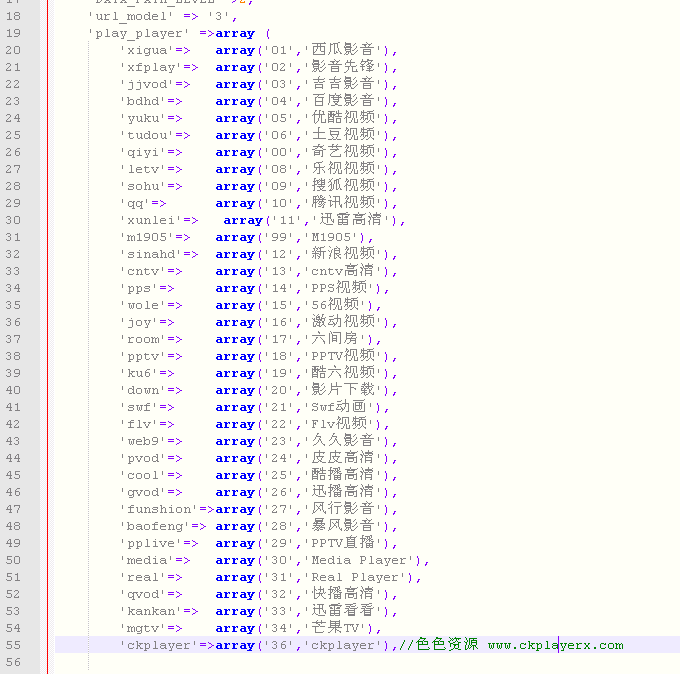Click the 'media' key string
Image resolution: width=680 pixels, height=674 pixels.
click(147, 560)
